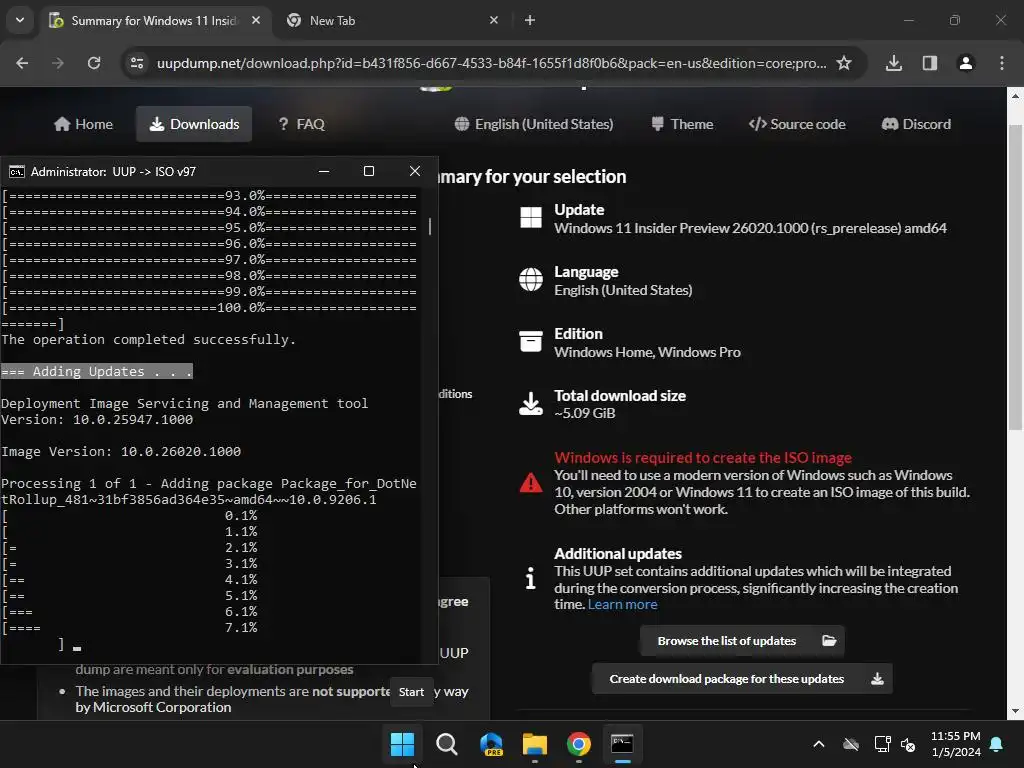Click the globe Language icon
Image resolution: width=1024 pixels, height=768 pixels.
530,280
